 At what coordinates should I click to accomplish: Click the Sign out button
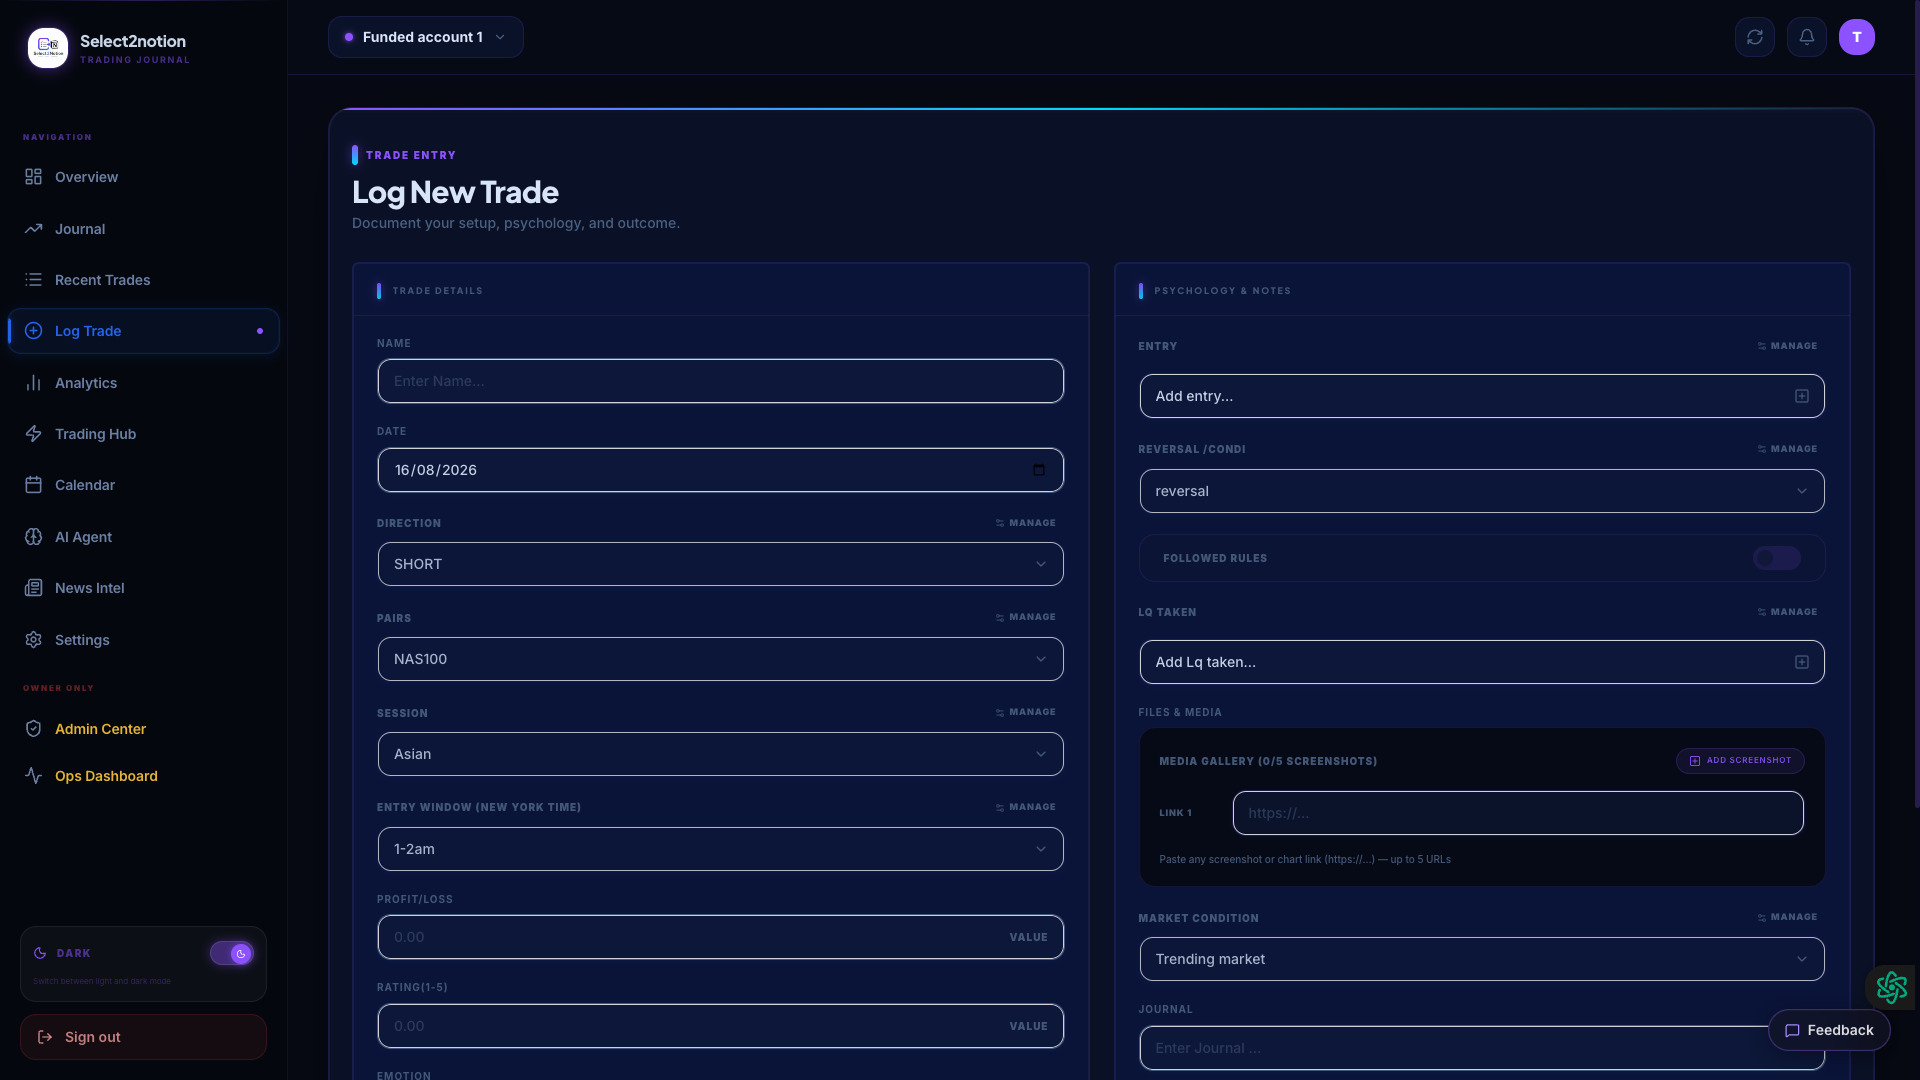(x=143, y=1037)
